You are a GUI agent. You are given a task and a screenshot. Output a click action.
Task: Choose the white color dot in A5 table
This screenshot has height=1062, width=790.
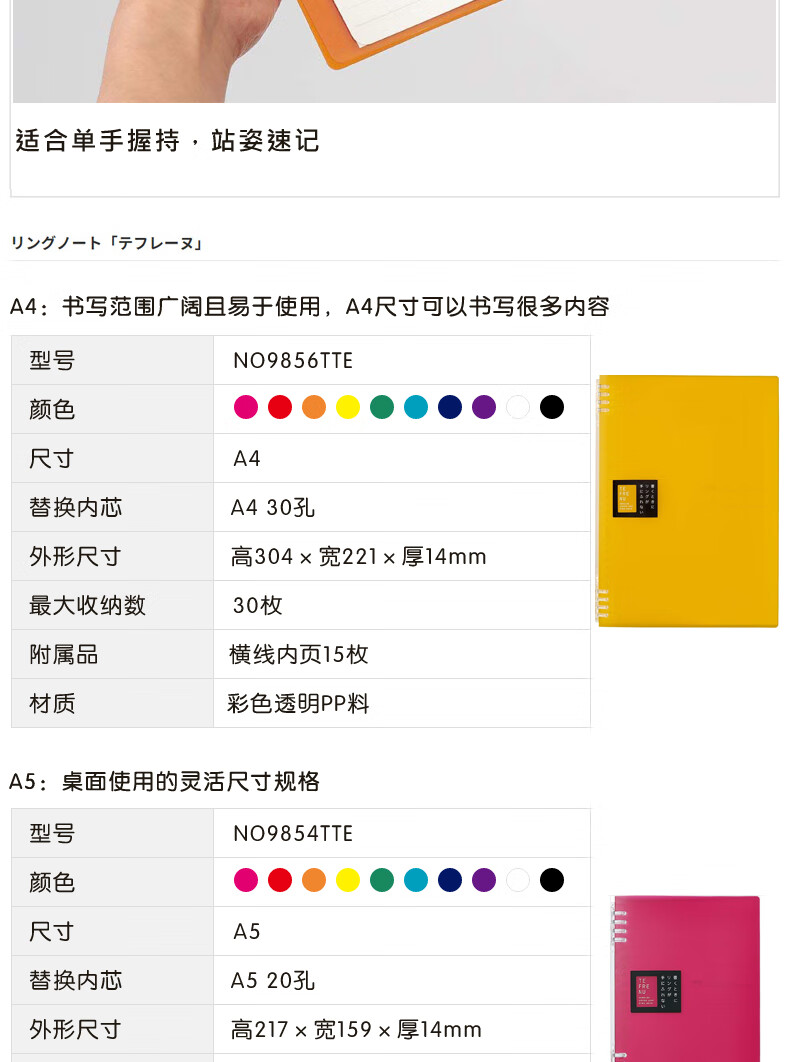tap(518, 880)
